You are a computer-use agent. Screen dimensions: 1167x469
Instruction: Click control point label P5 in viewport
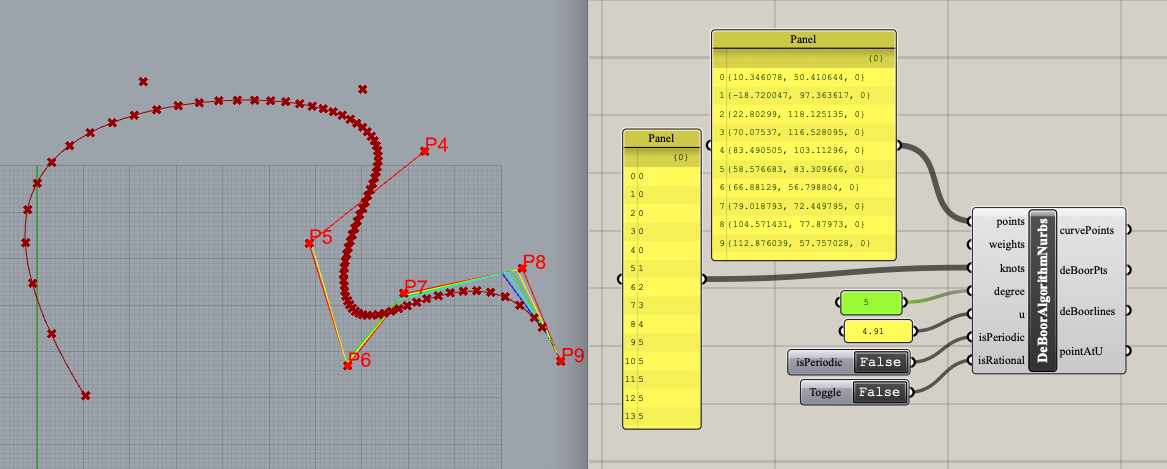tap(321, 237)
